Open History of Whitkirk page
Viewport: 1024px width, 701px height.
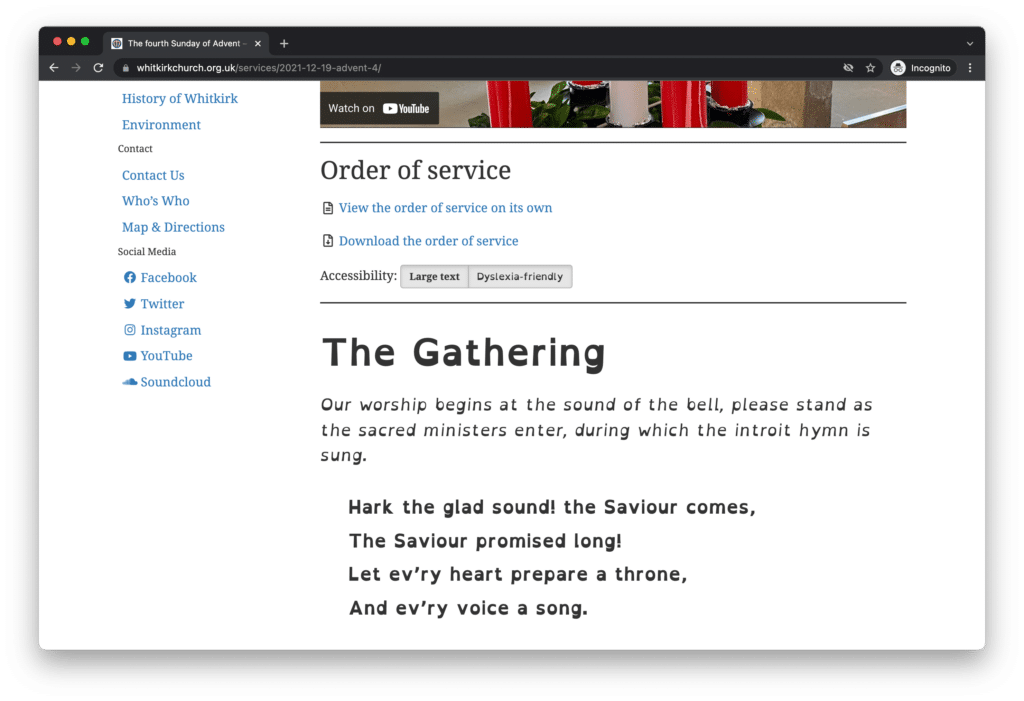click(x=180, y=99)
